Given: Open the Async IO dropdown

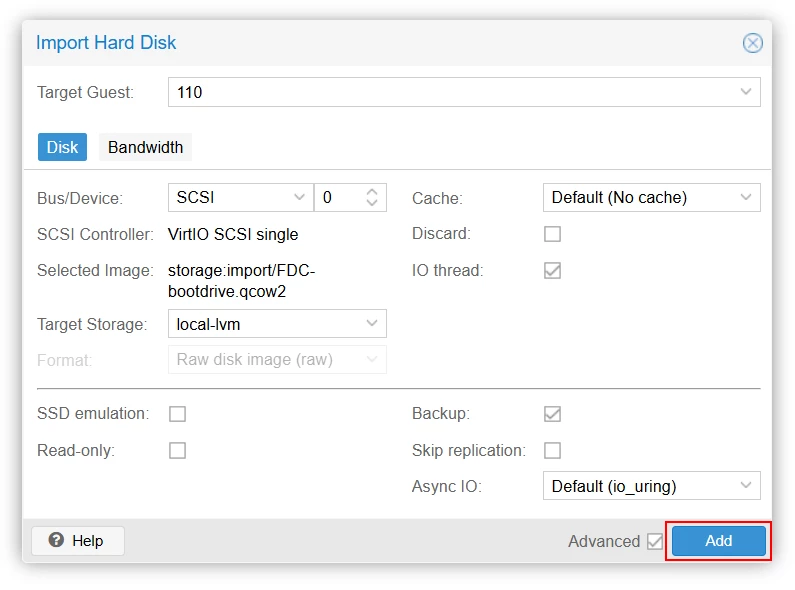Looking at the screenshot, I should point(652,486).
